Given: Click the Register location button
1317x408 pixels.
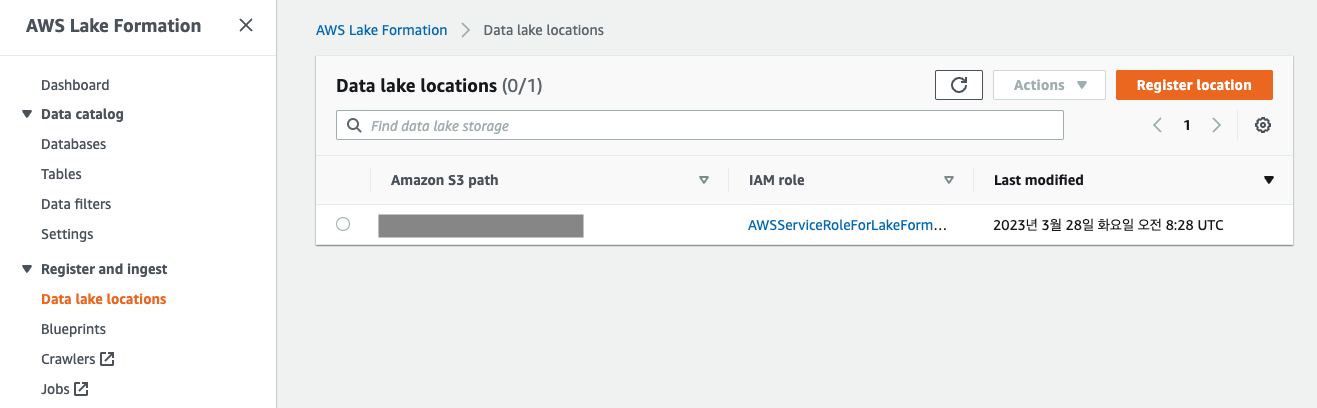Looking at the screenshot, I should pyautogui.click(x=1194, y=85).
